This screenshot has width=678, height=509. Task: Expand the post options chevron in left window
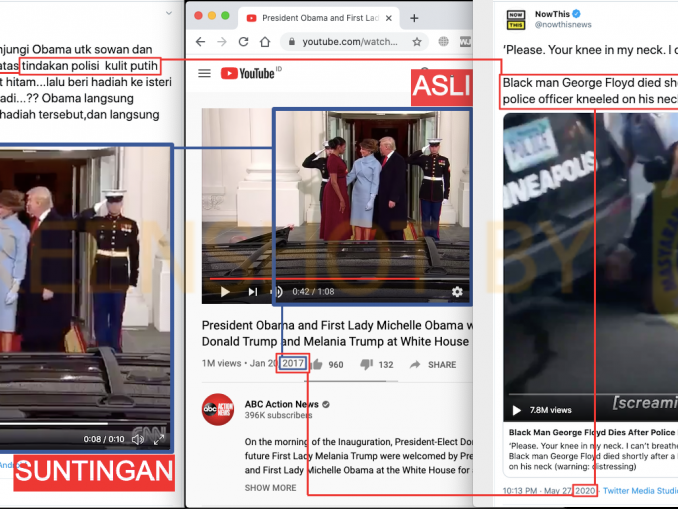(169, 13)
